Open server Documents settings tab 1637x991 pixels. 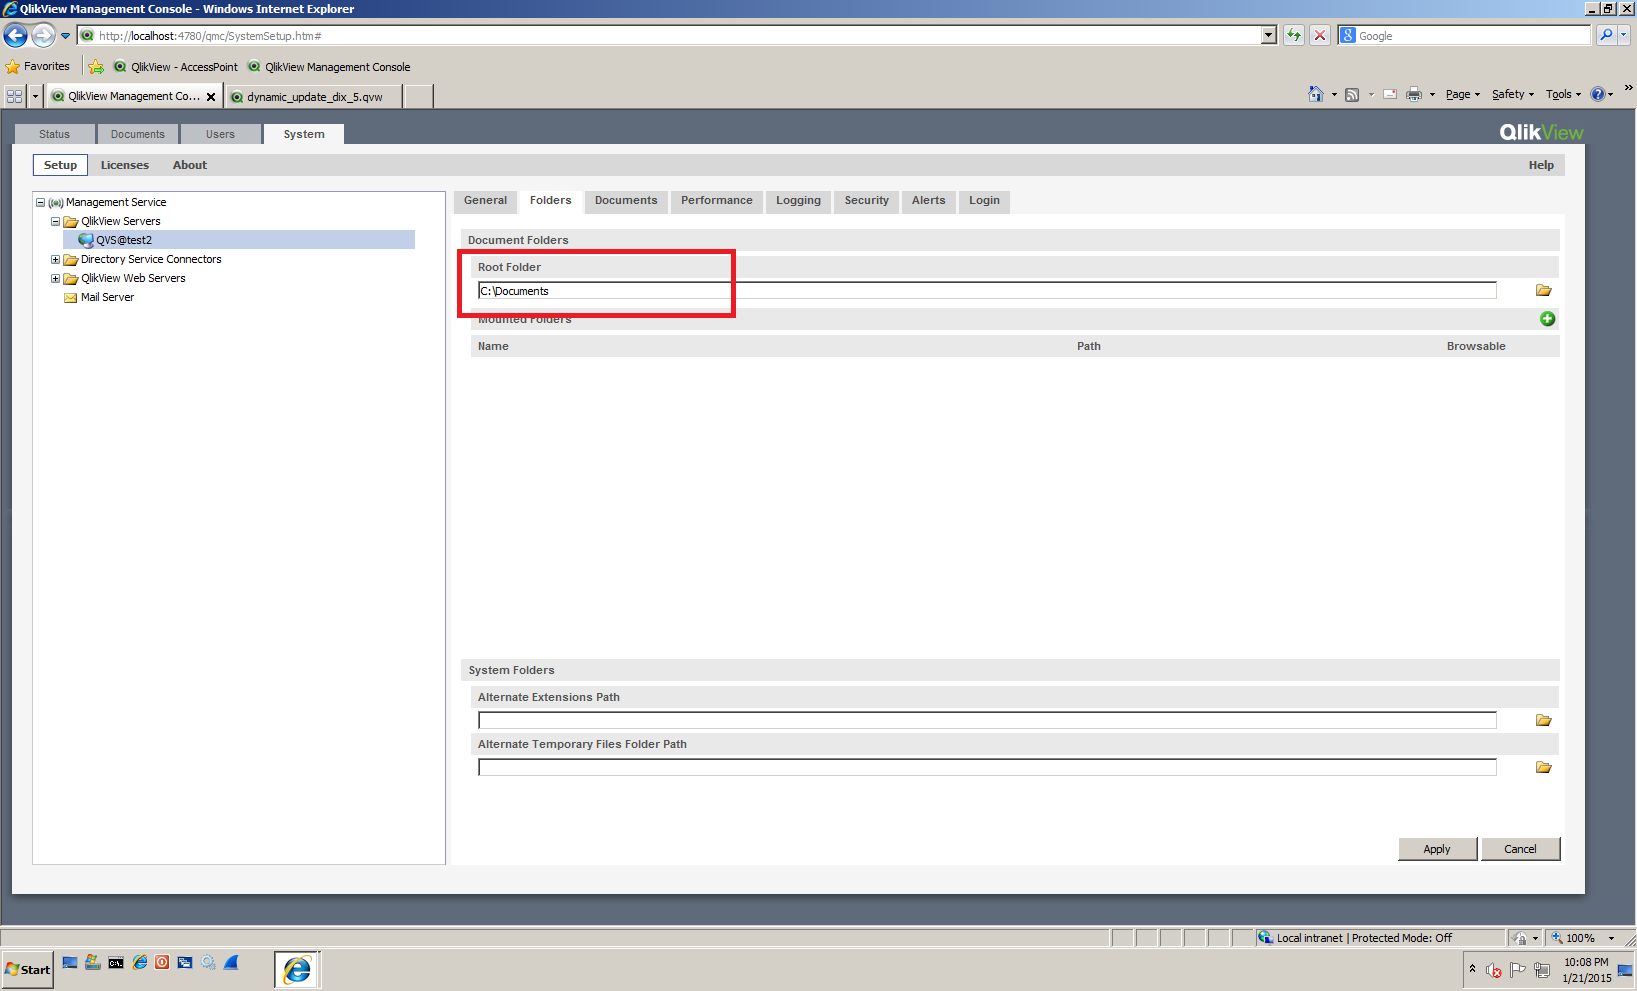(x=626, y=201)
